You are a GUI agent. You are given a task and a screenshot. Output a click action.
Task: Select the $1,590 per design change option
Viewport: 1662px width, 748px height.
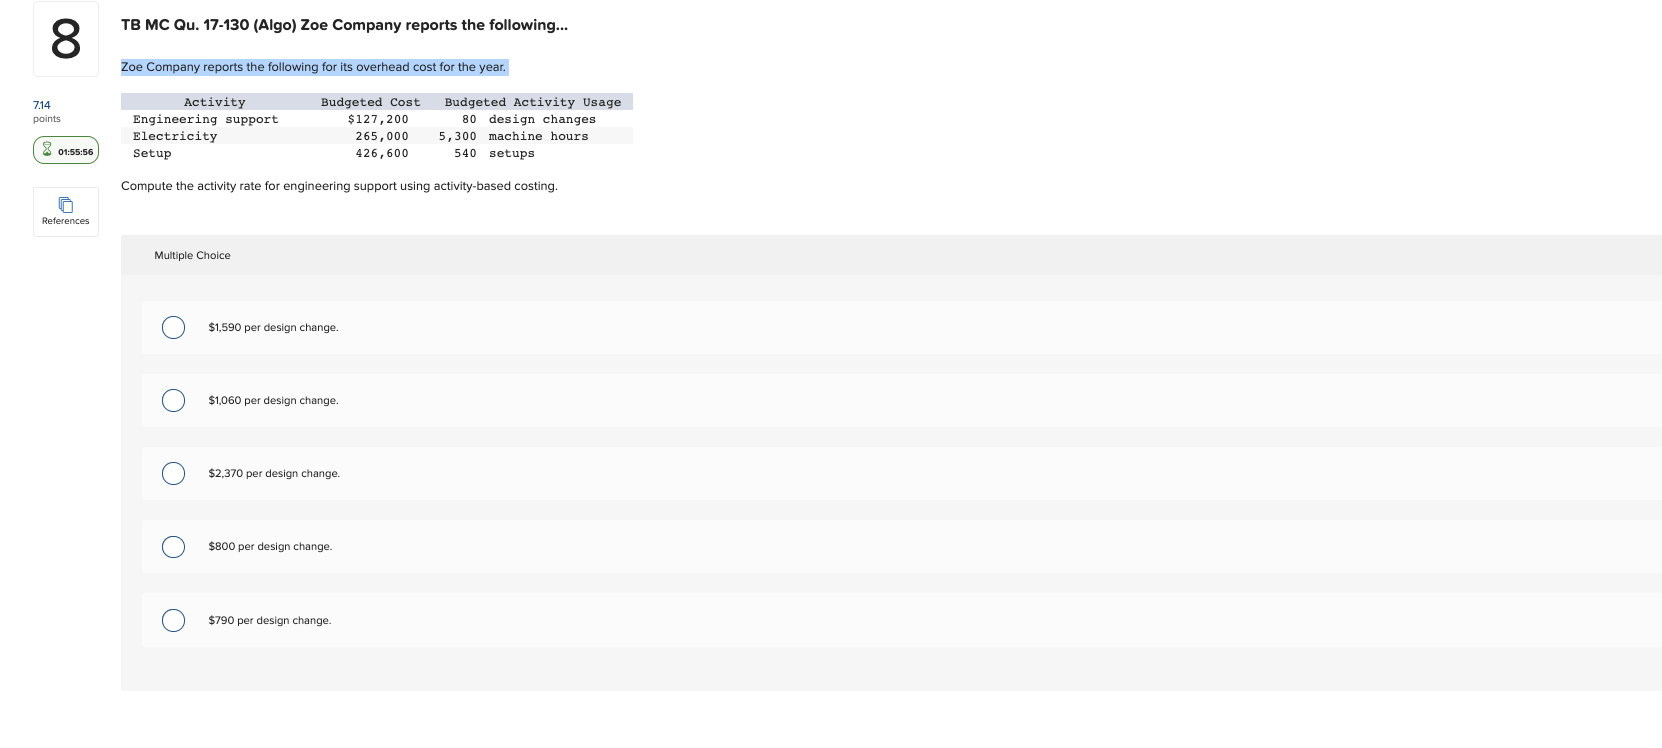click(x=173, y=327)
